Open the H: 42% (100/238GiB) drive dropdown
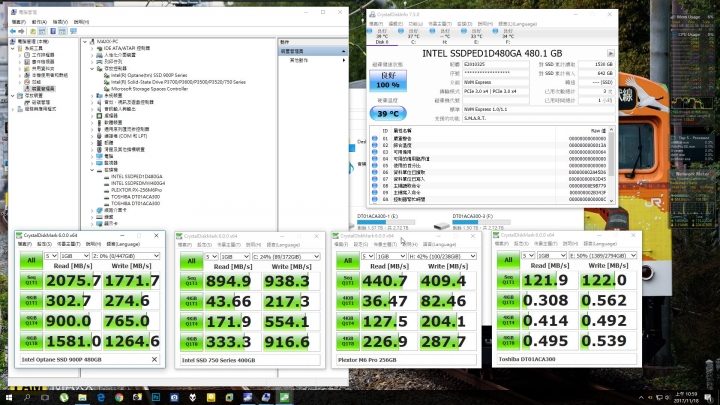This screenshot has width=720, height=405. coord(442,256)
